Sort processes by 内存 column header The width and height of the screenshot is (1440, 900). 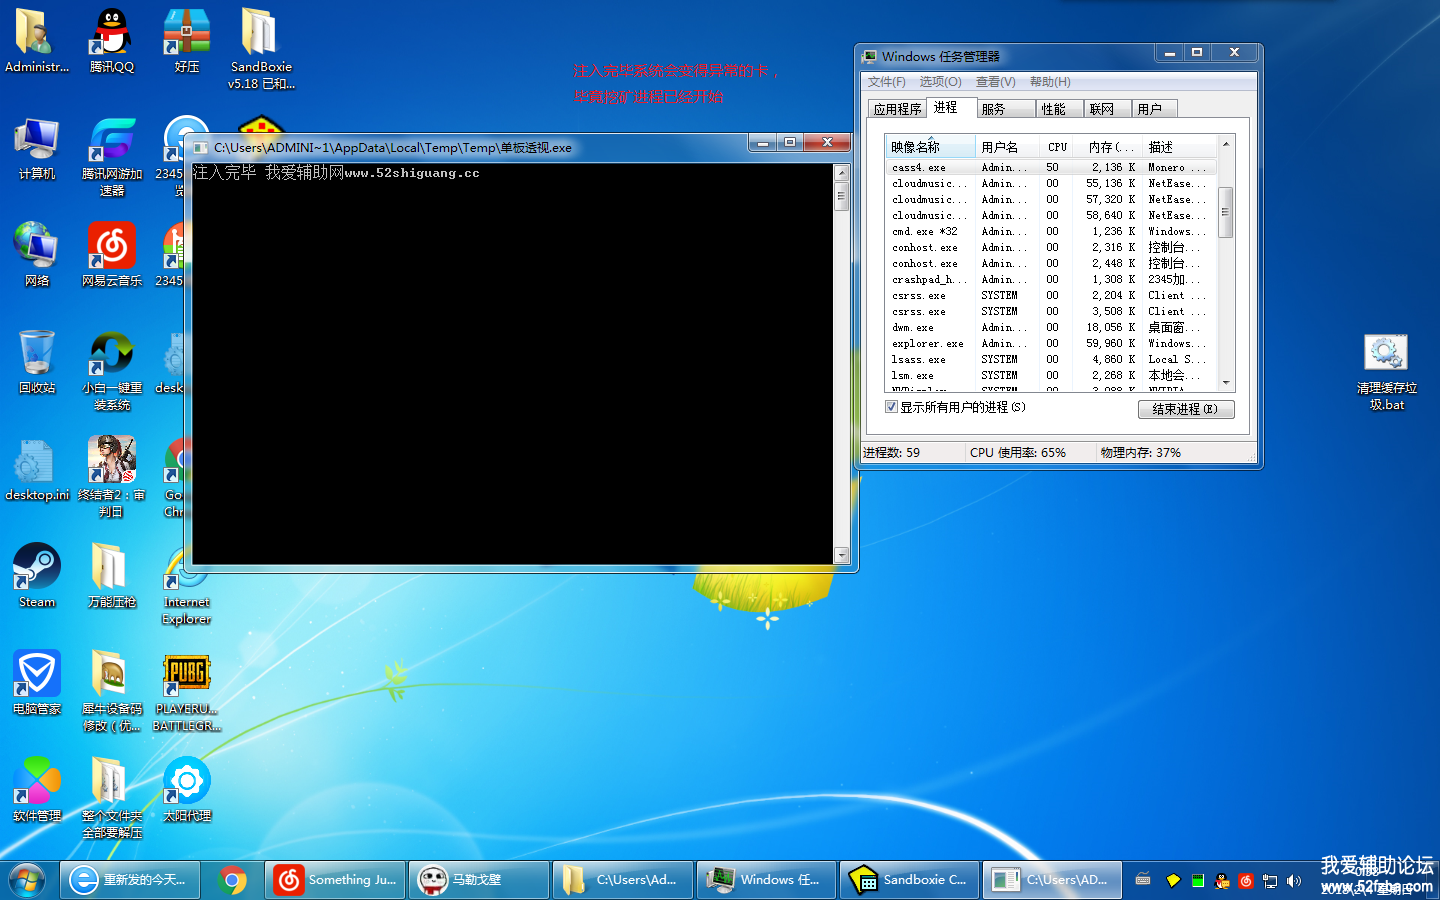point(1109,147)
